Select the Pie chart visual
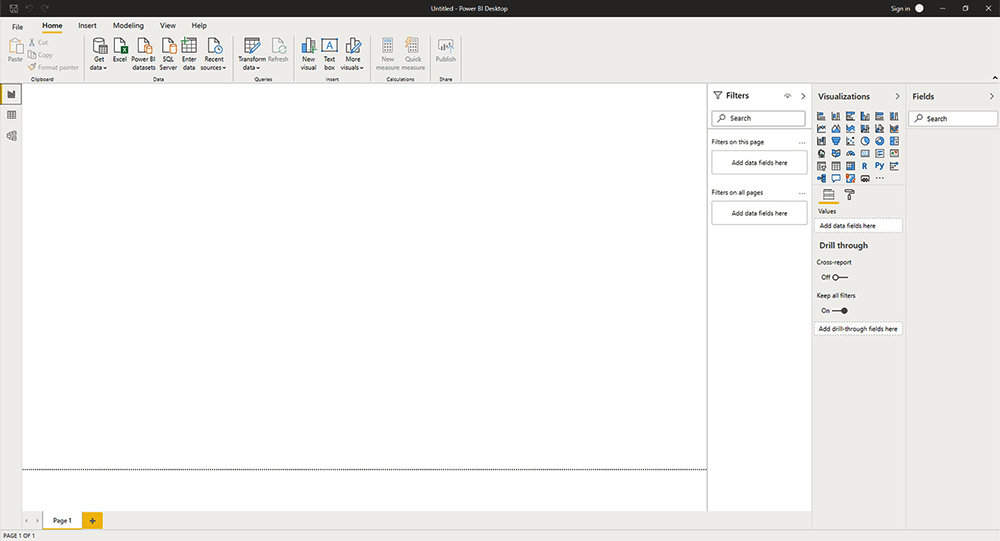The height and width of the screenshot is (541, 1000). [865, 141]
